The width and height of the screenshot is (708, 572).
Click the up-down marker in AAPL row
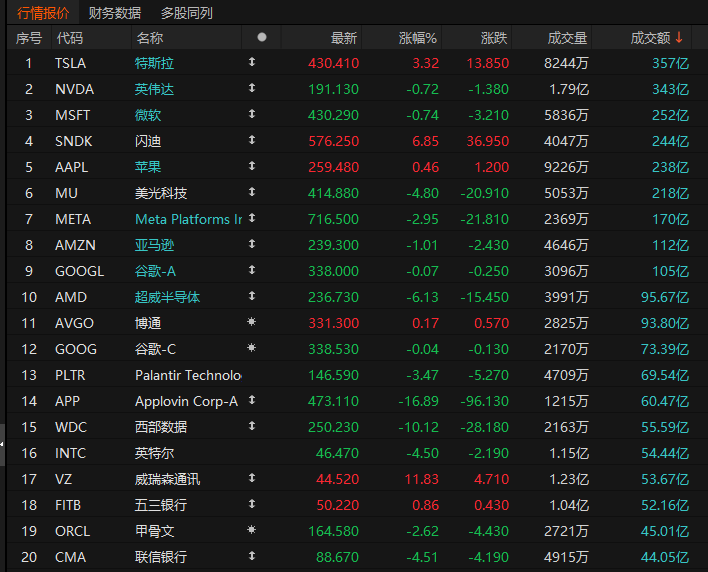(x=252, y=166)
